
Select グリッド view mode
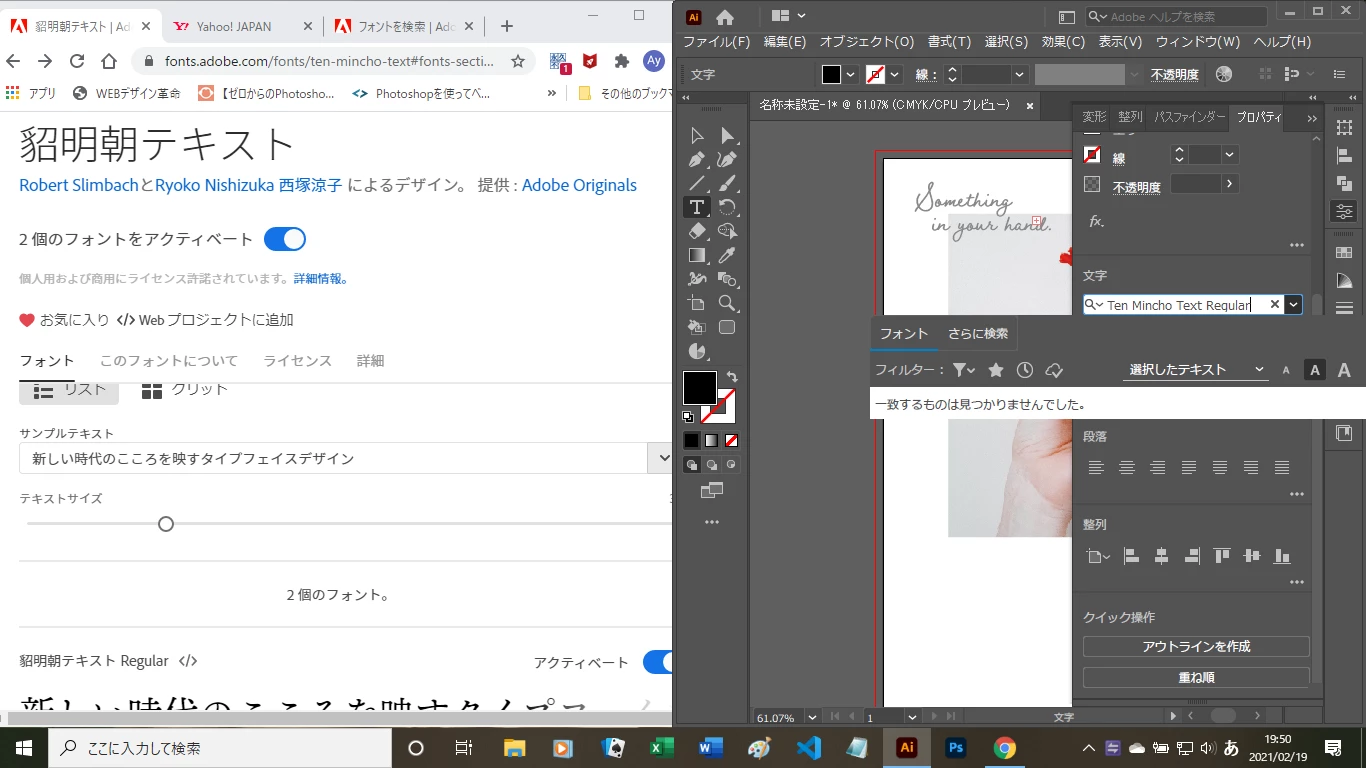coord(185,390)
